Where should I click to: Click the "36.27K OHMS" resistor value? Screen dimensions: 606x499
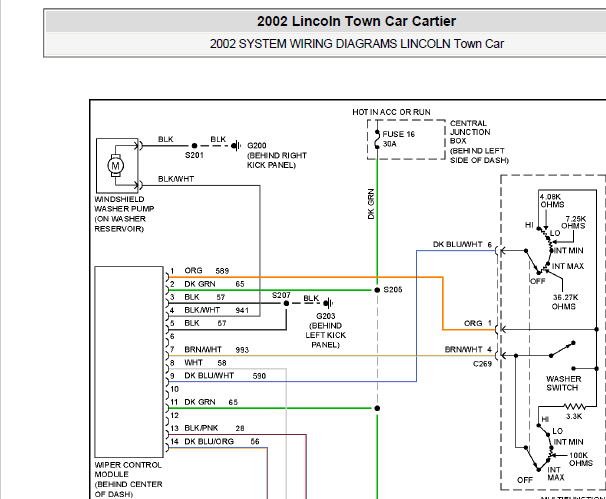coord(564,302)
